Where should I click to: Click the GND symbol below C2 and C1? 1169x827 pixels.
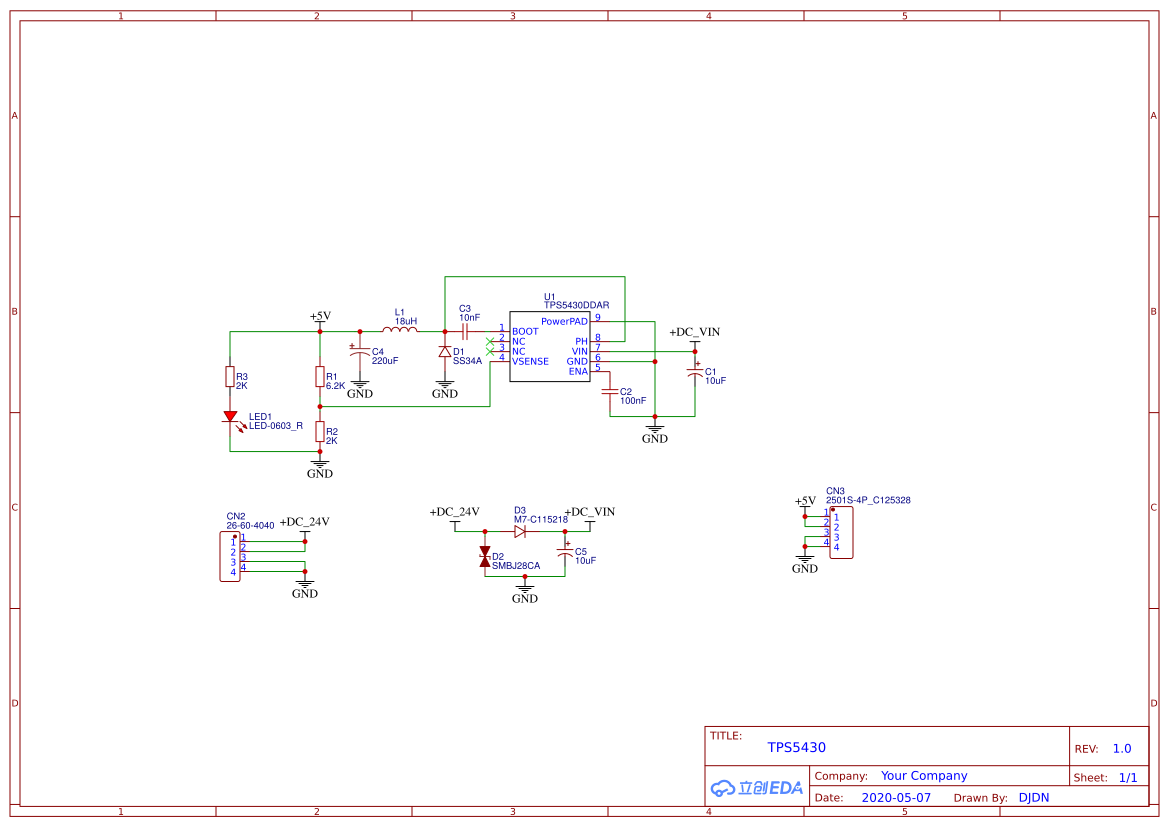tap(655, 433)
